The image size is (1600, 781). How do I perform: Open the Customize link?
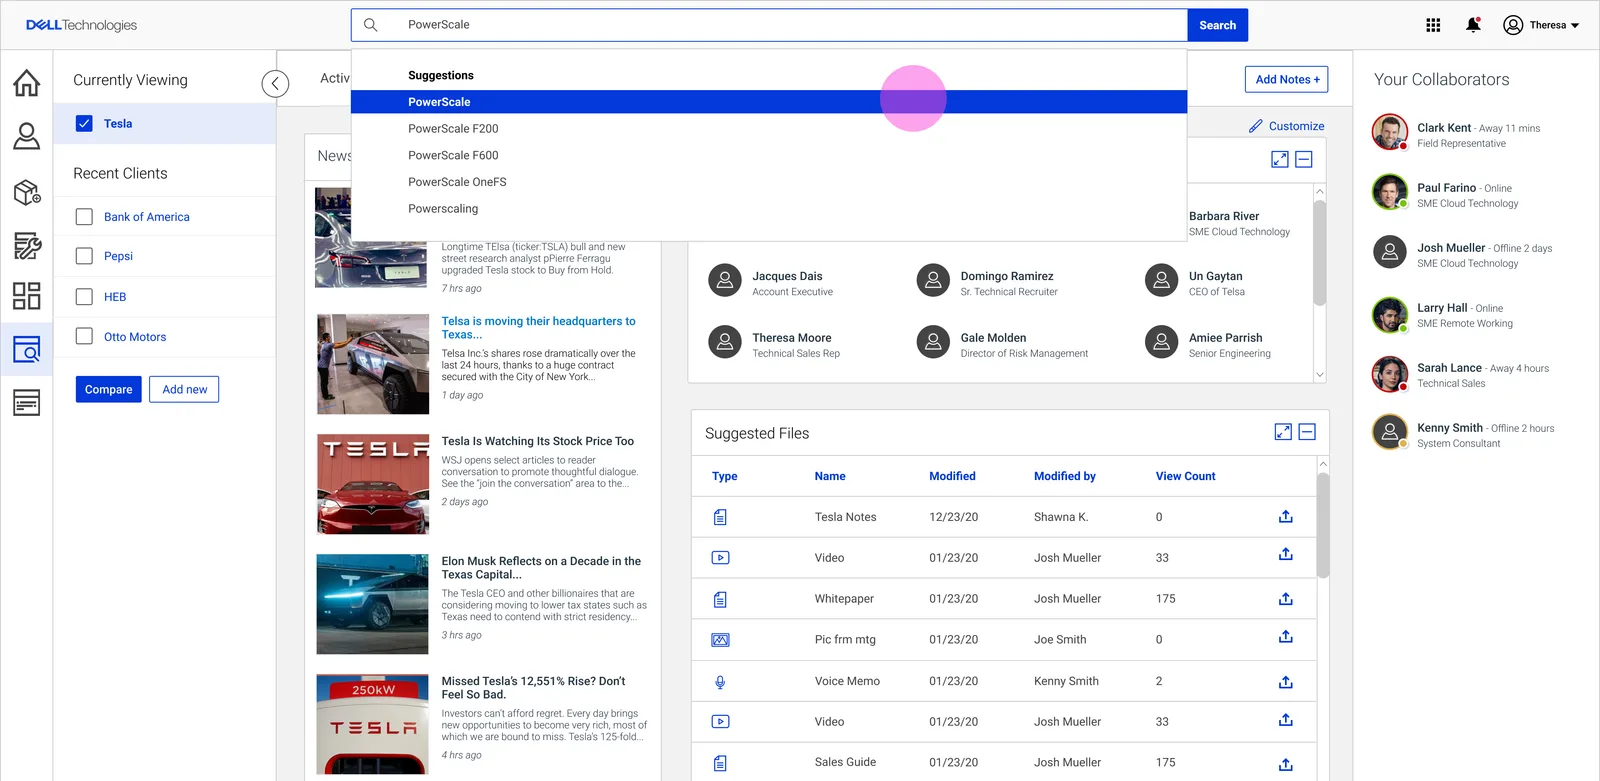[x=1296, y=126]
